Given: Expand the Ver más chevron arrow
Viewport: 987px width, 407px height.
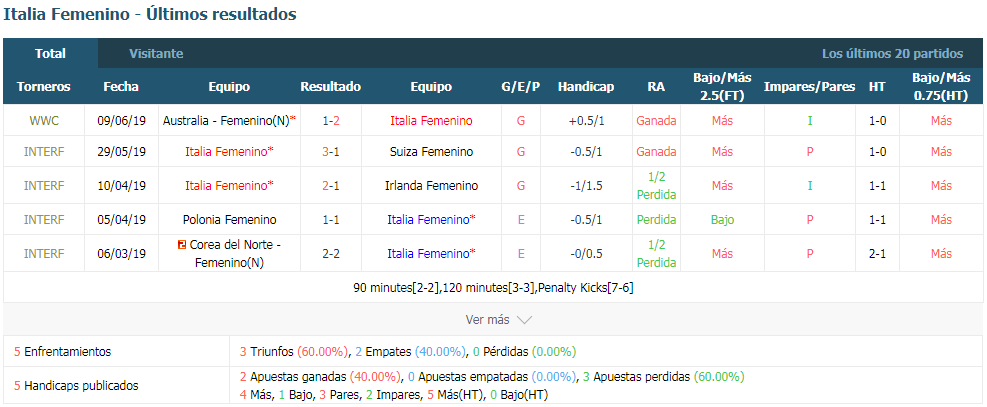Looking at the screenshot, I should pos(524,320).
